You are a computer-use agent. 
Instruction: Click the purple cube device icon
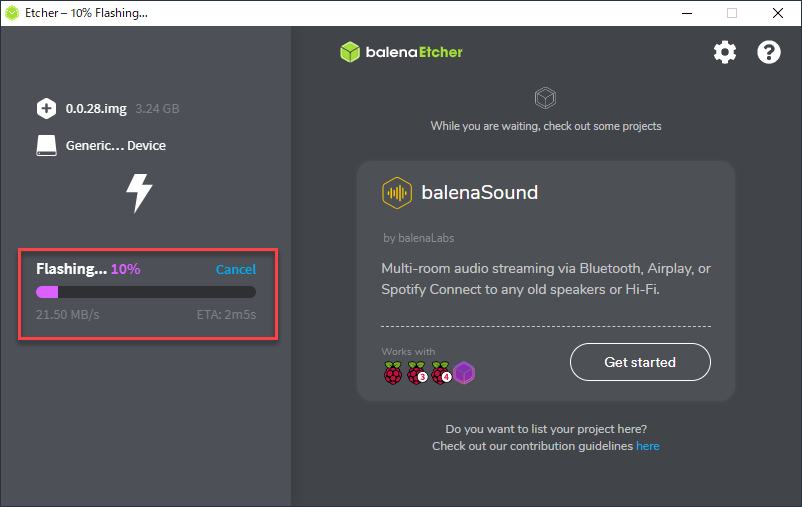click(x=464, y=372)
